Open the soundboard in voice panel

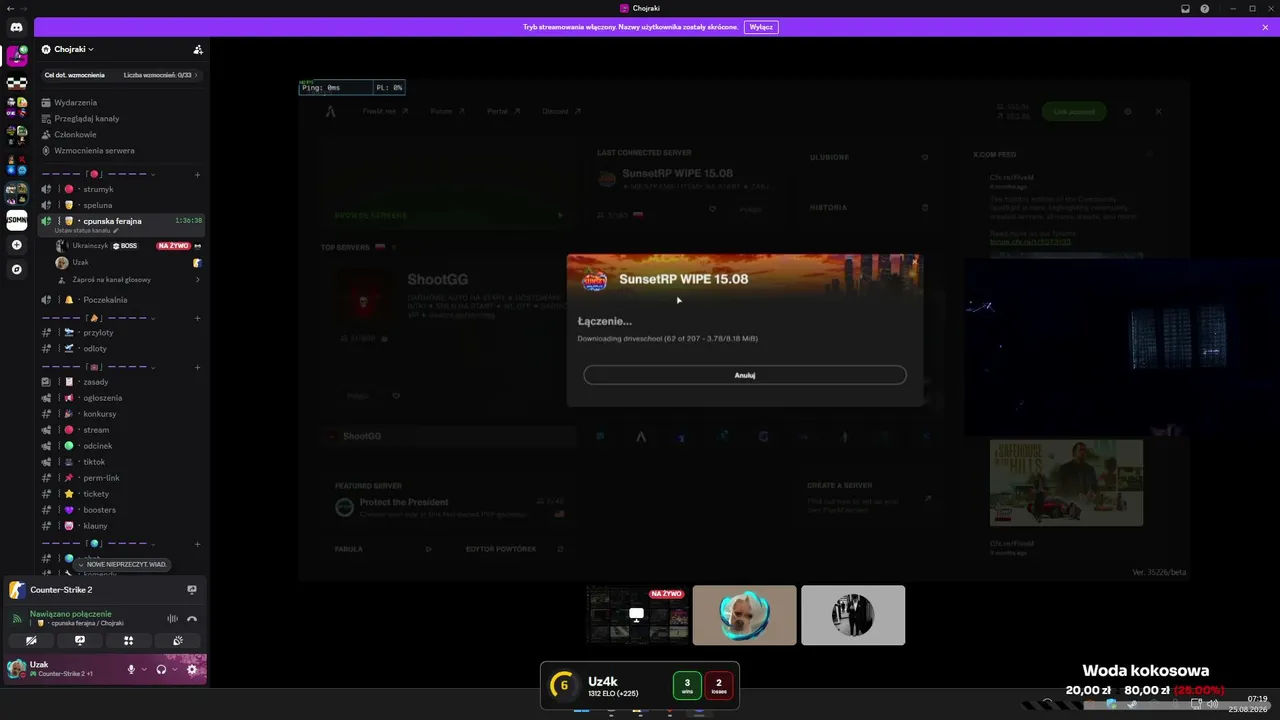tap(177, 641)
